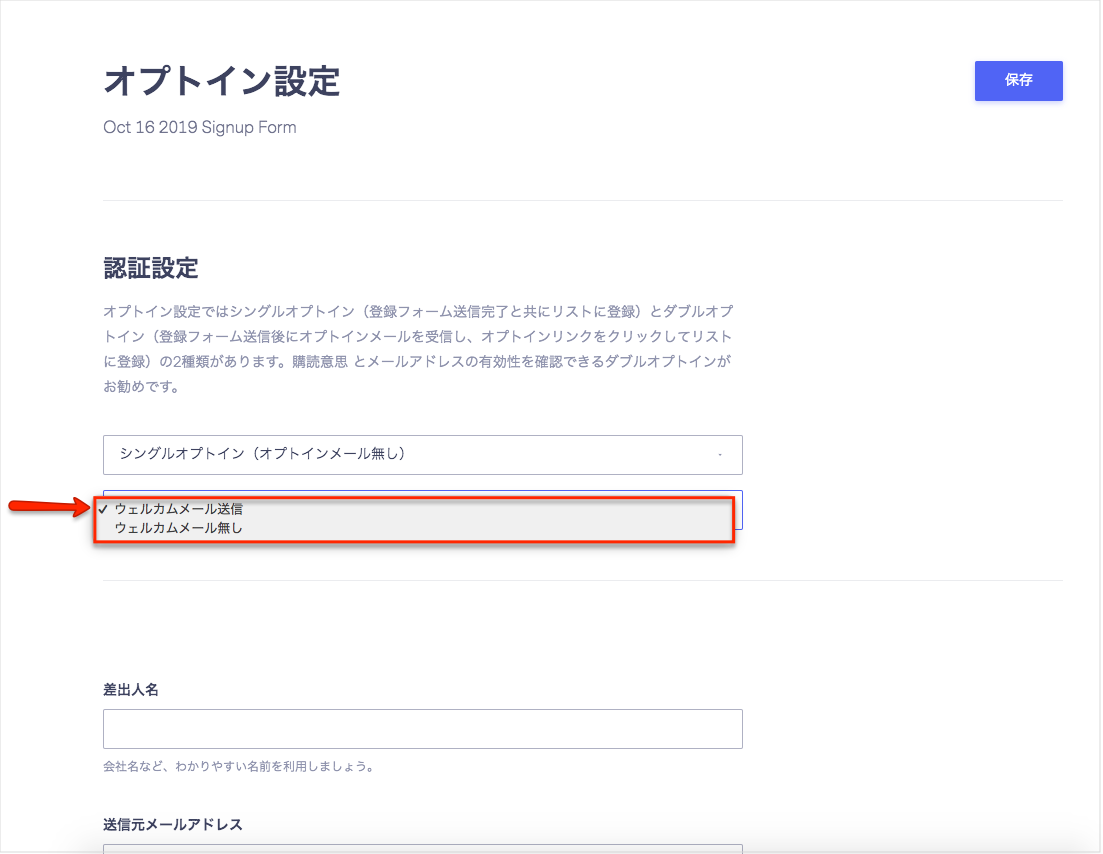The height and width of the screenshot is (854, 1103).
Task: Click the checkmark beside ウェルカムメール送信
Action: [x=104, y=509]
